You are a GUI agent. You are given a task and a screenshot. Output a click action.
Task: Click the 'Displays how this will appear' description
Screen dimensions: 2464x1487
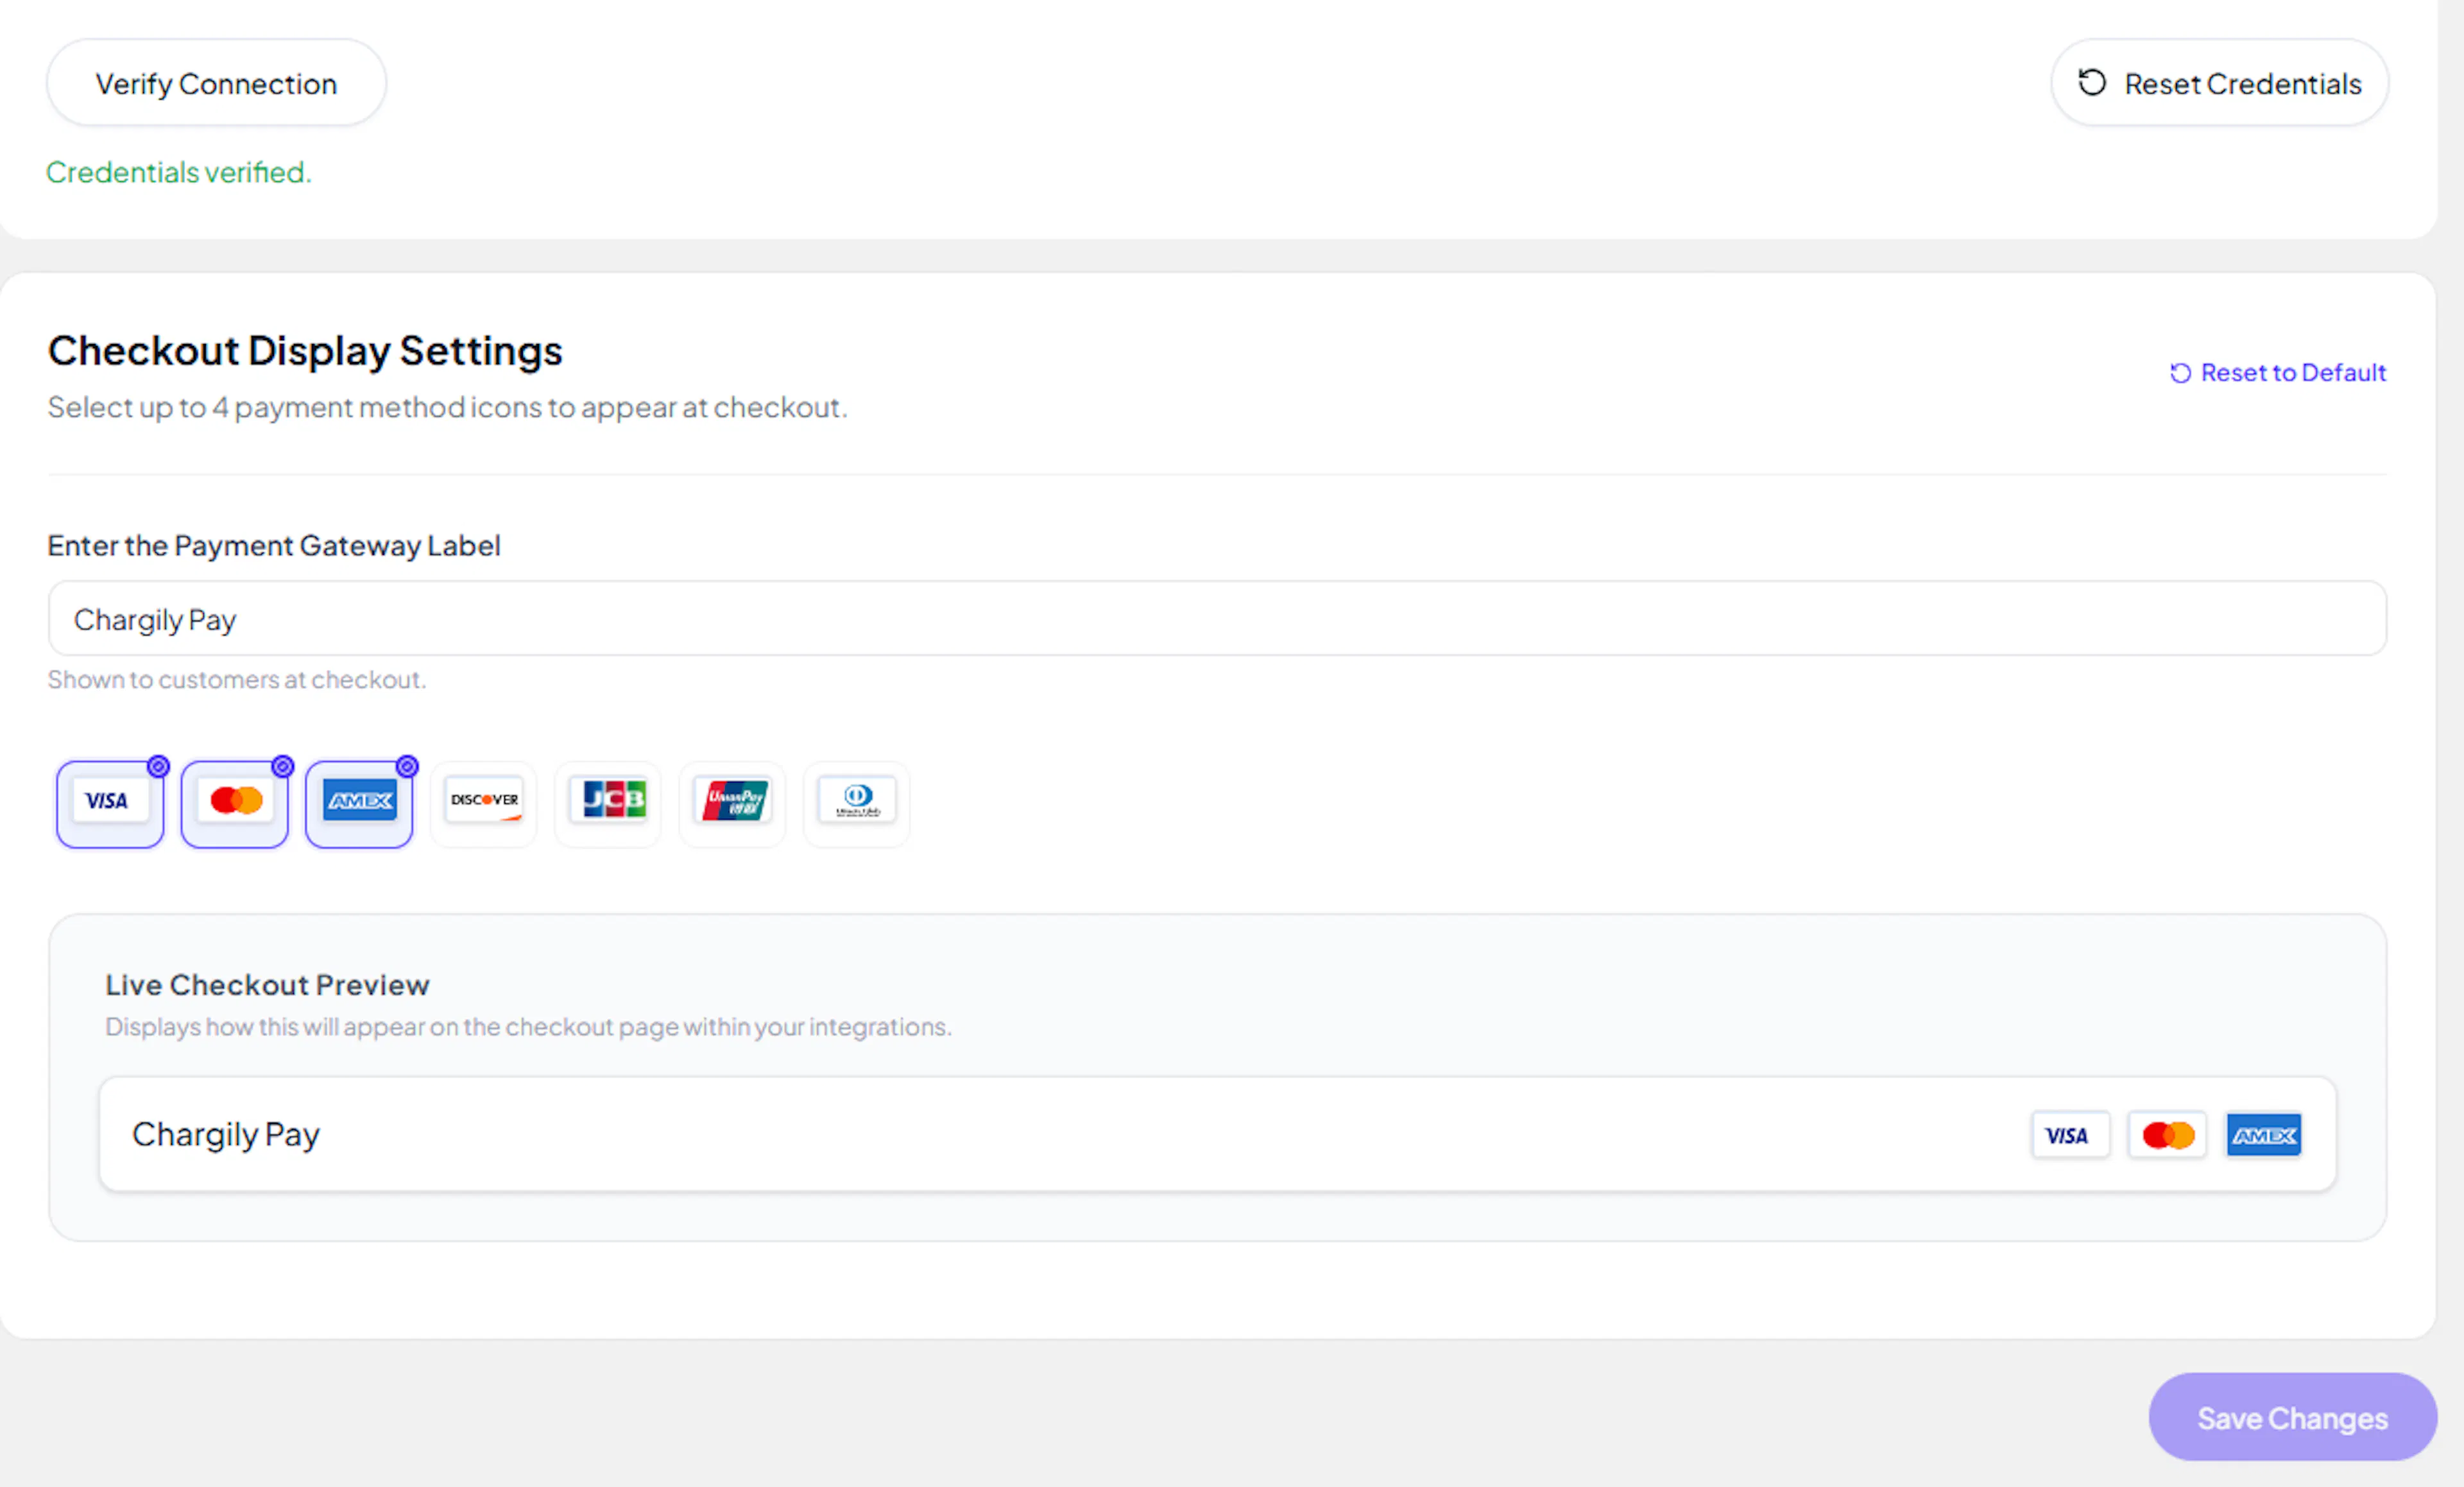[x=528, y=1027]
